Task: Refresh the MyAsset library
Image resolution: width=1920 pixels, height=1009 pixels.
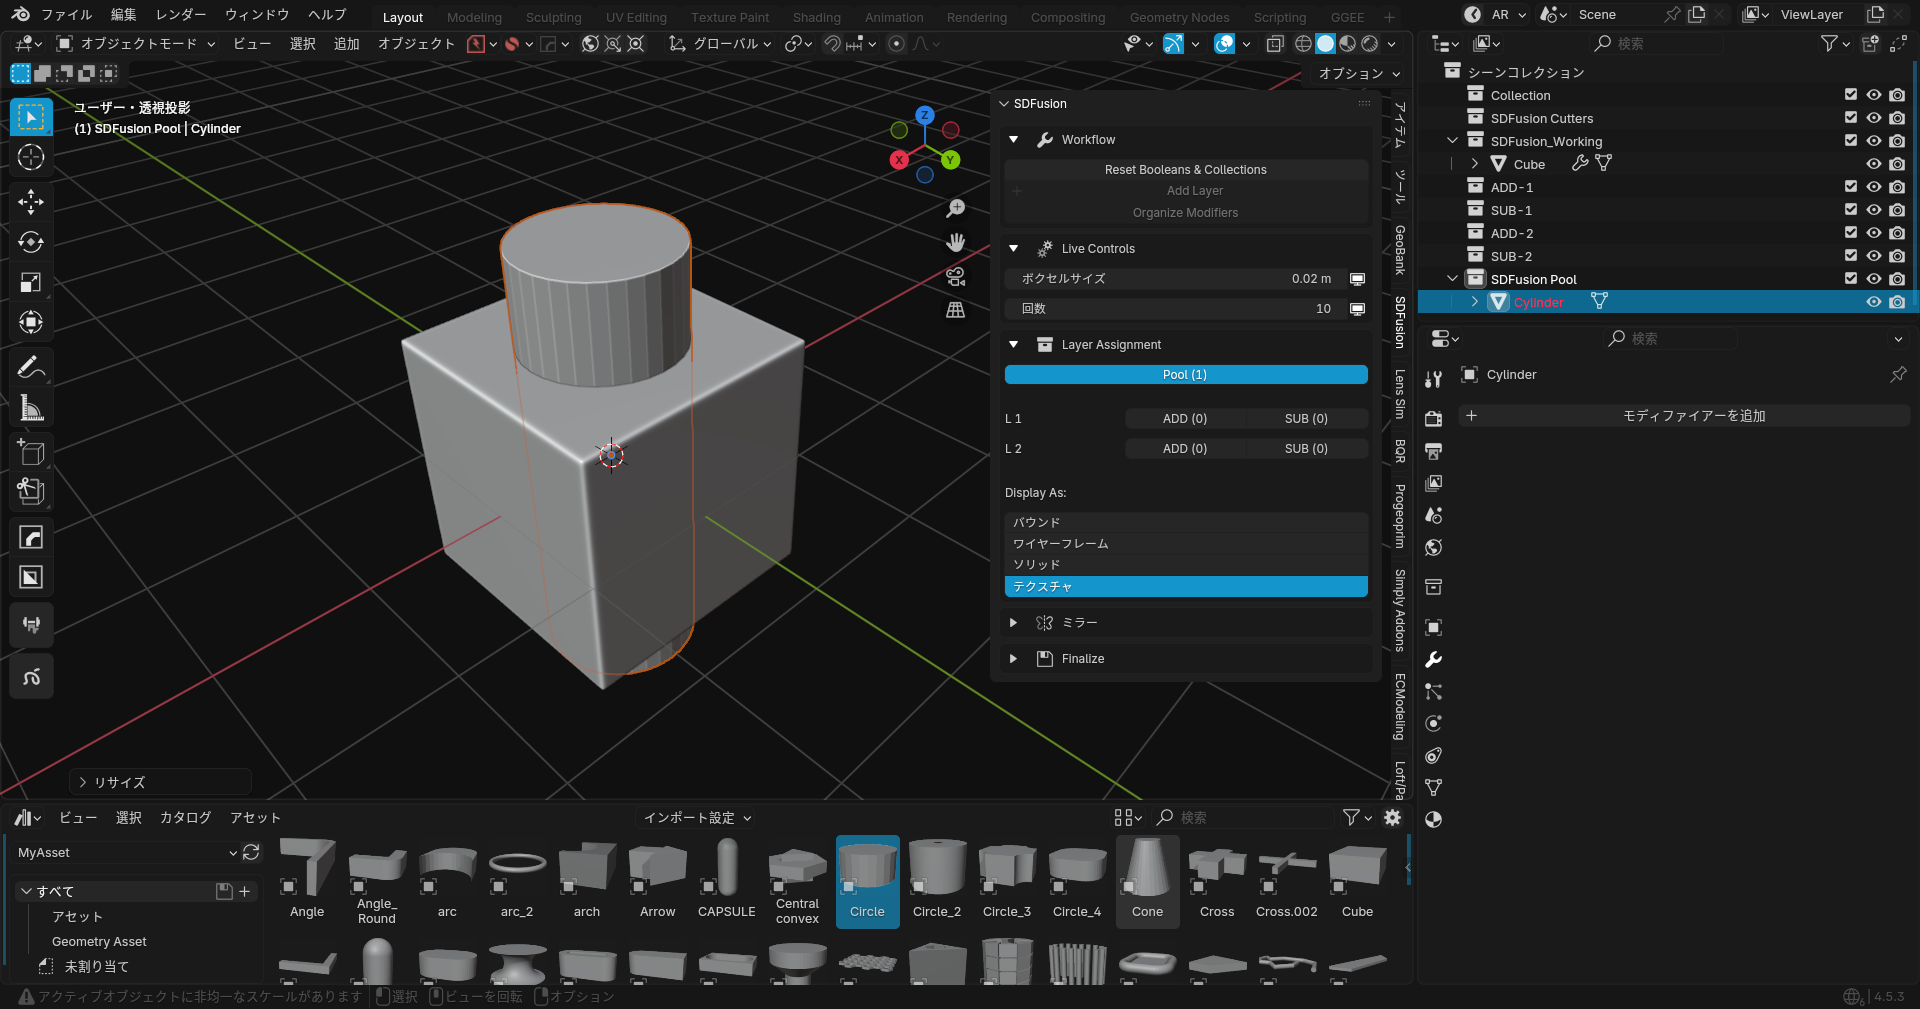Action: (251, 852)
